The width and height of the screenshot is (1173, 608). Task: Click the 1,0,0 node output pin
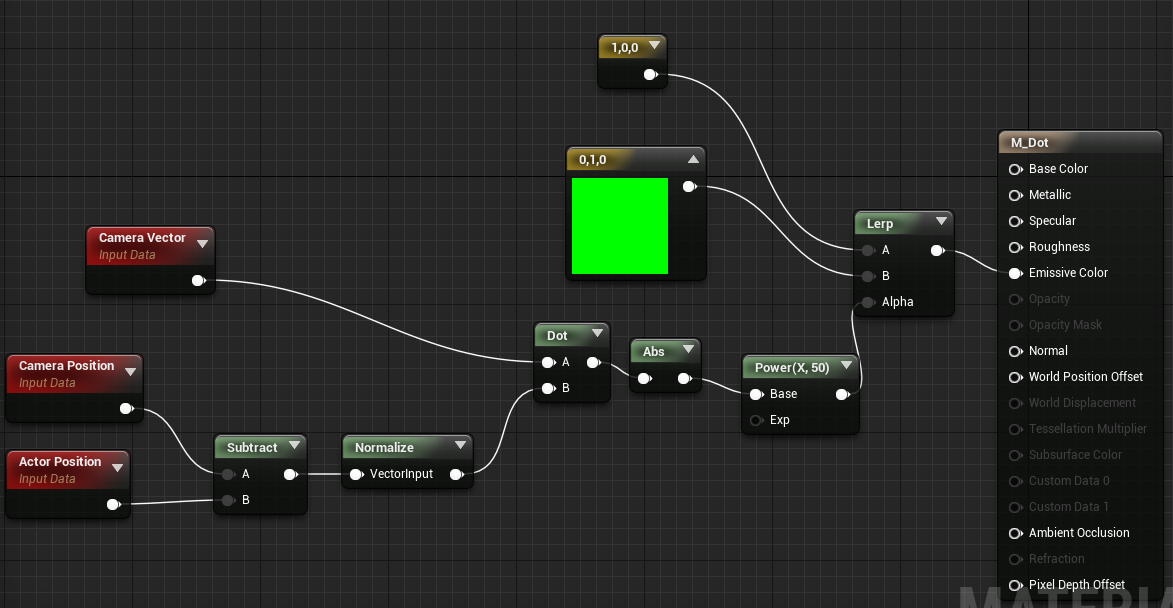pos(651,75)
